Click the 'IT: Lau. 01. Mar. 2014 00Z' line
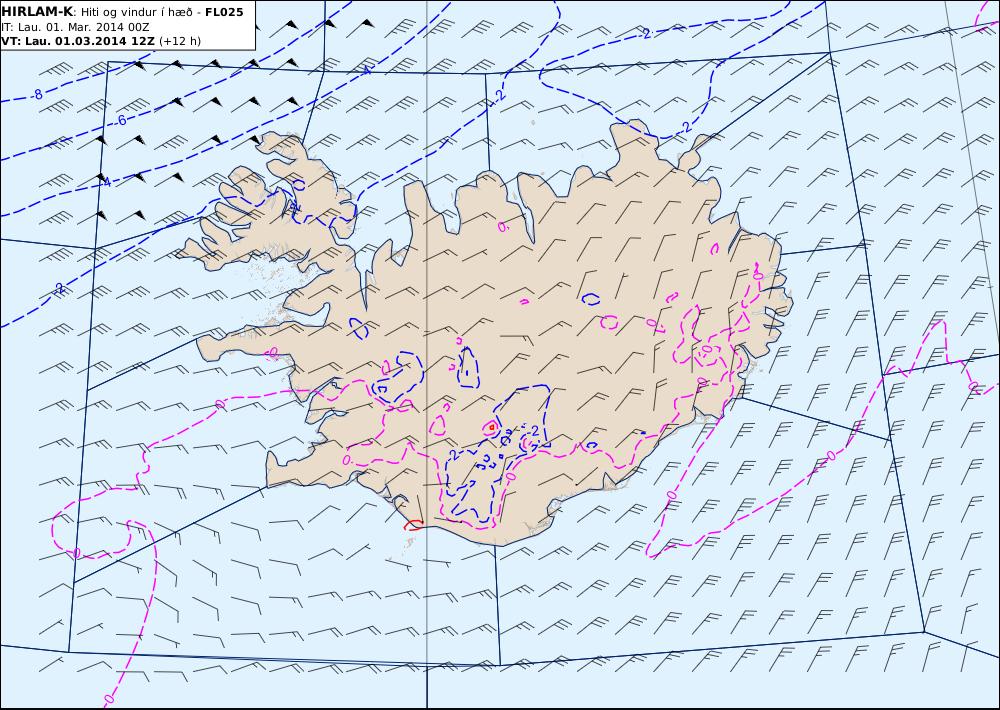 75,27
